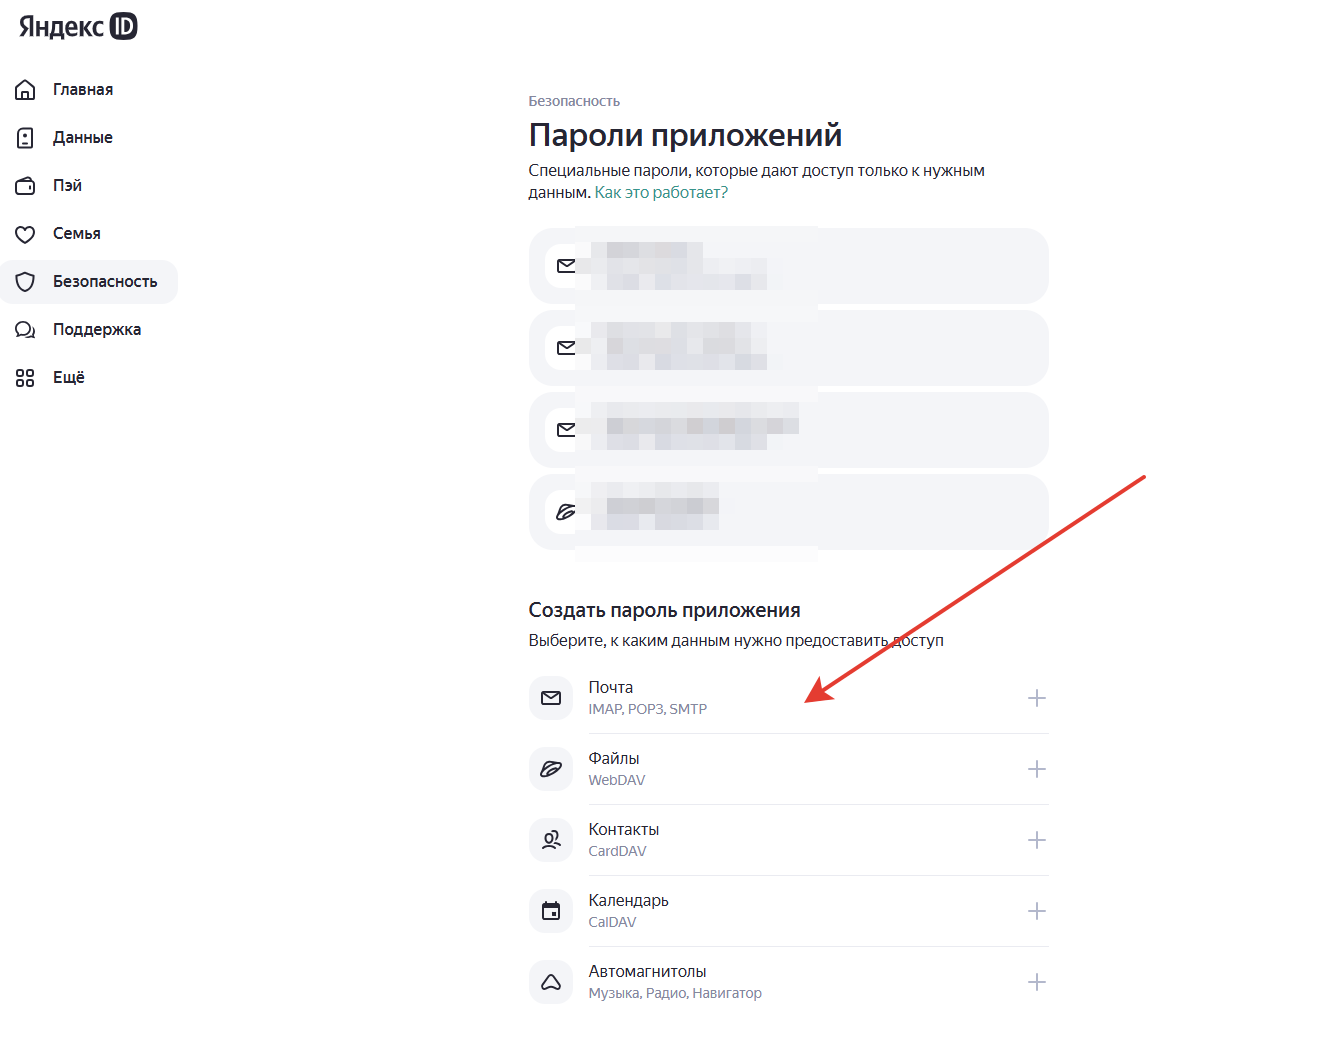Click the Почта envelope icon
This screenshot has height=1061, width=1329.
(551, 698)
